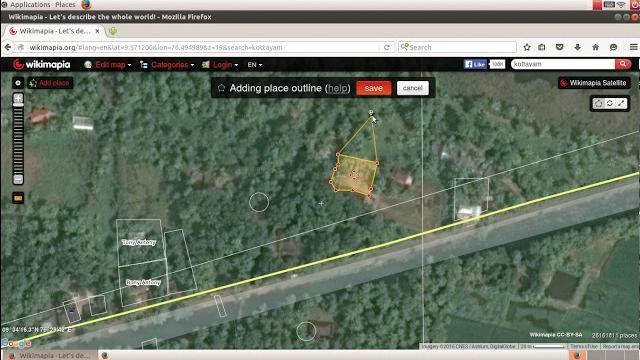Click the map settings gear icon
This screenshot has height=360, width=640.
coord(18,83)
